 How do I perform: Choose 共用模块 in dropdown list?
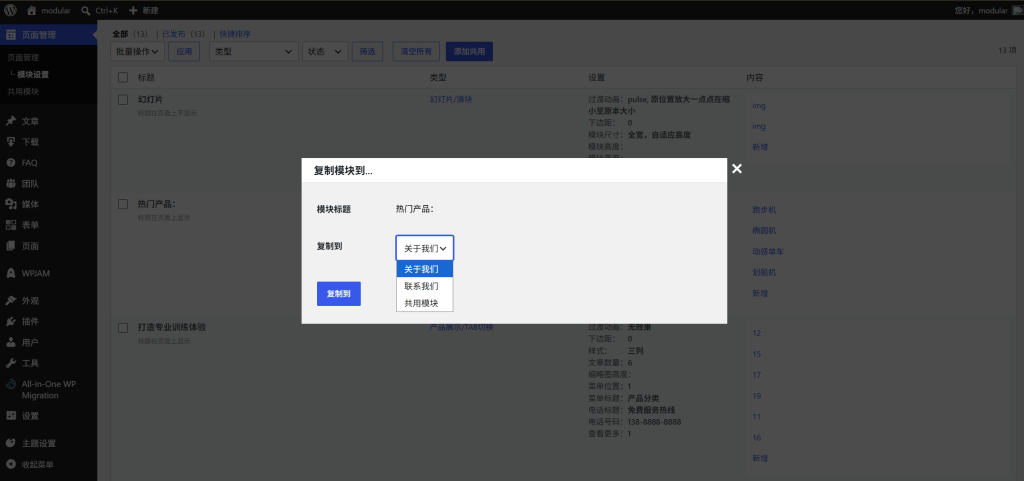tap(424, 303)
